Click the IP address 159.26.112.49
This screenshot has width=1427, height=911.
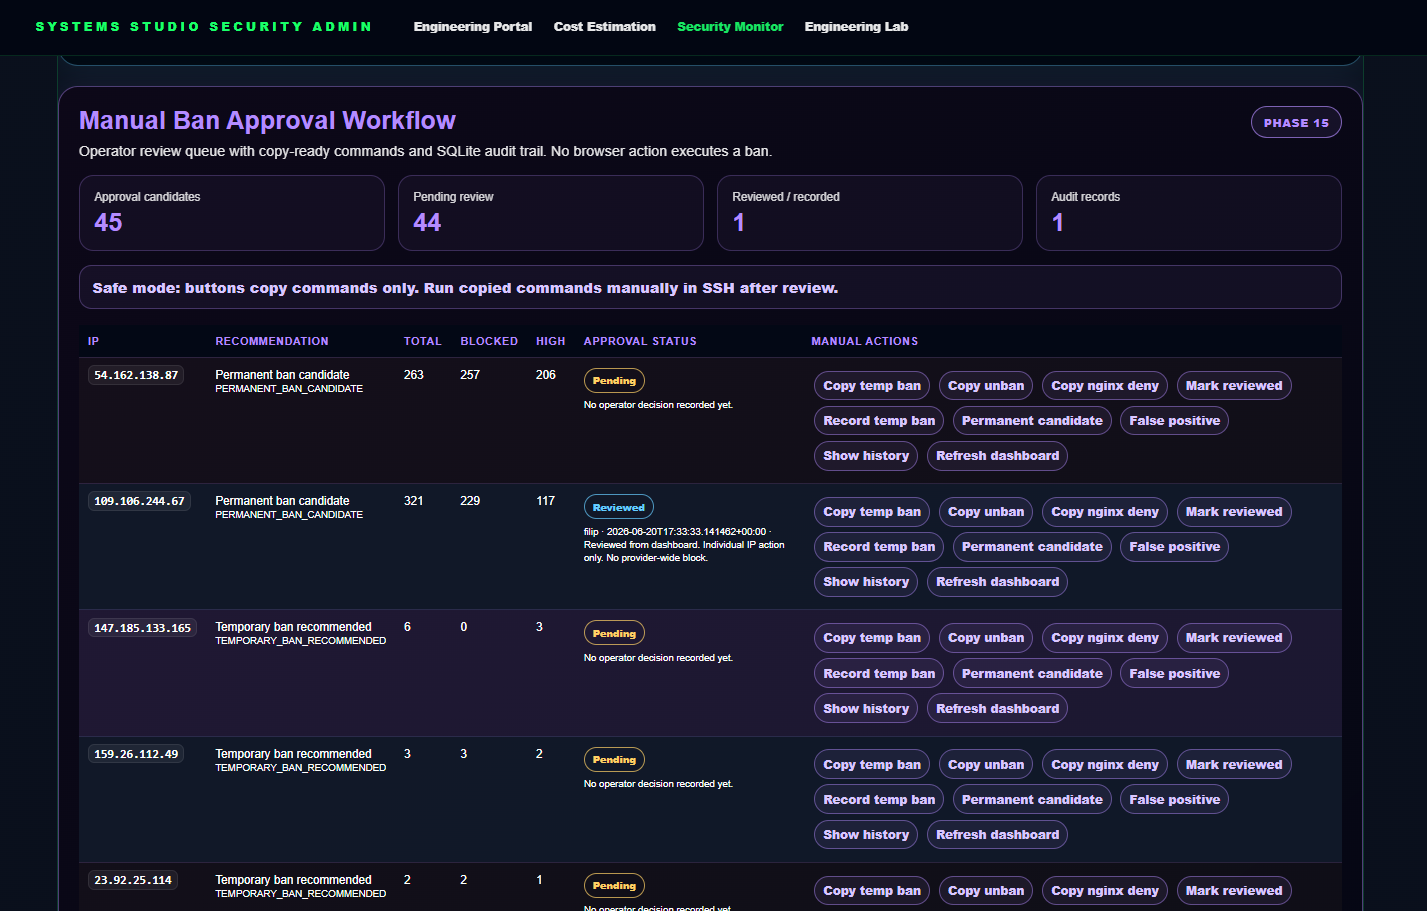136,755
